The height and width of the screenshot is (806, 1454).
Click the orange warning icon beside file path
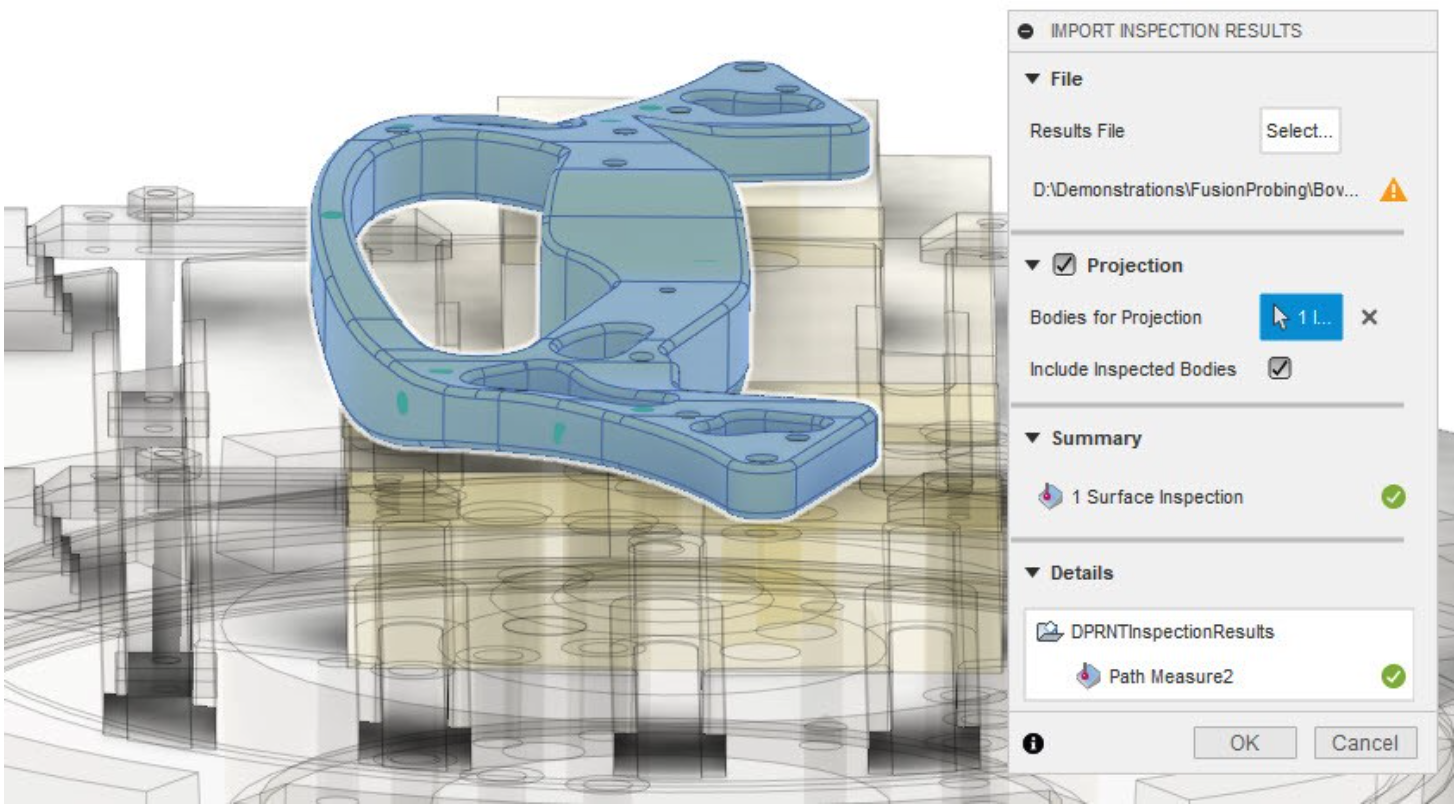[1393, 190]
